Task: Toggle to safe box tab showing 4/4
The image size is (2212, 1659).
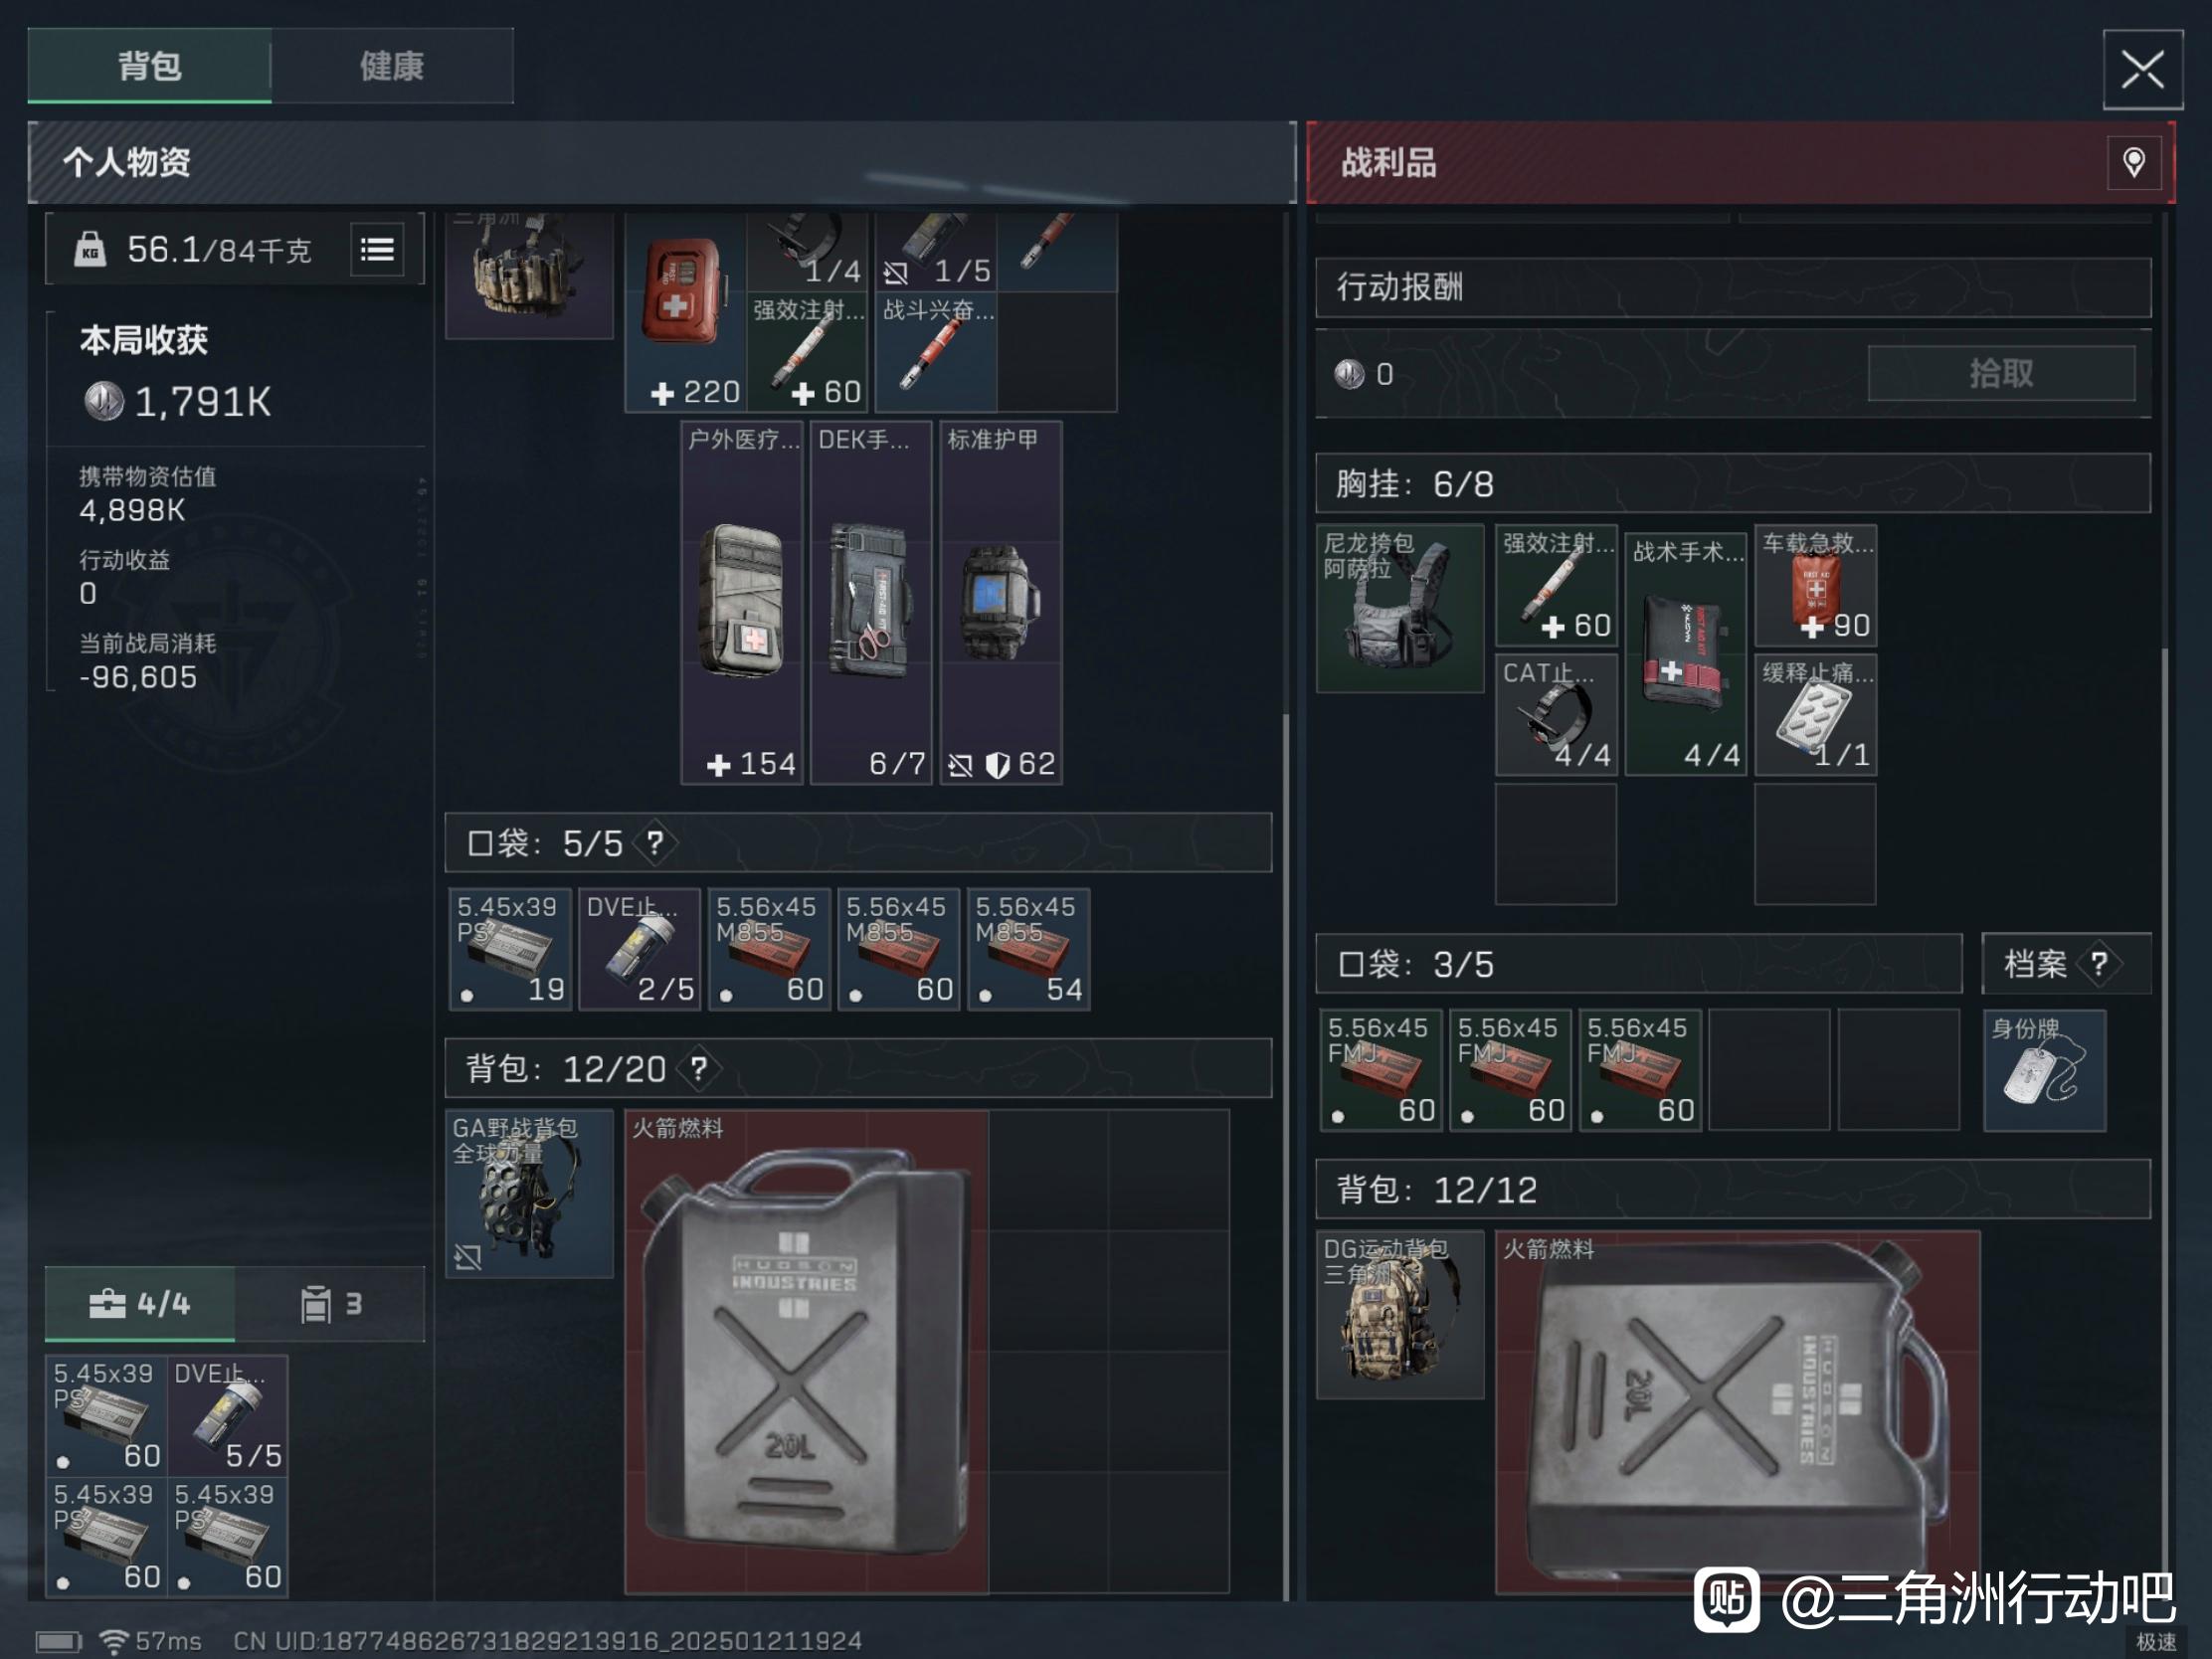Action: 140,1304
